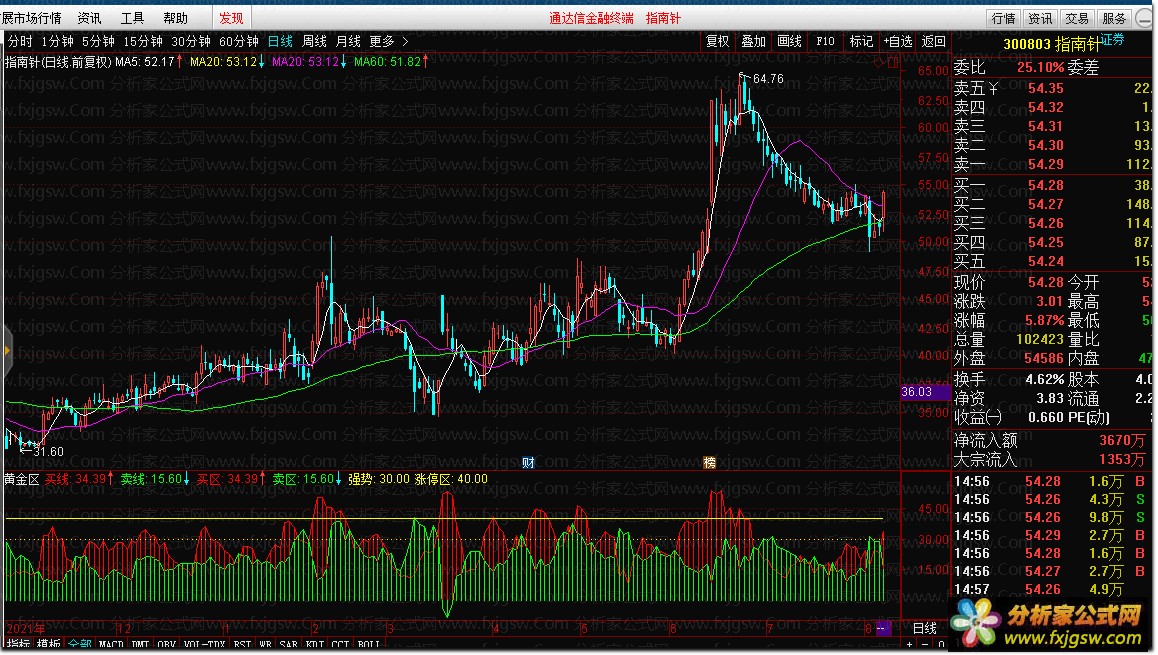Switch to the DMI indicator
1158x655 pixels.
(140, 645)
